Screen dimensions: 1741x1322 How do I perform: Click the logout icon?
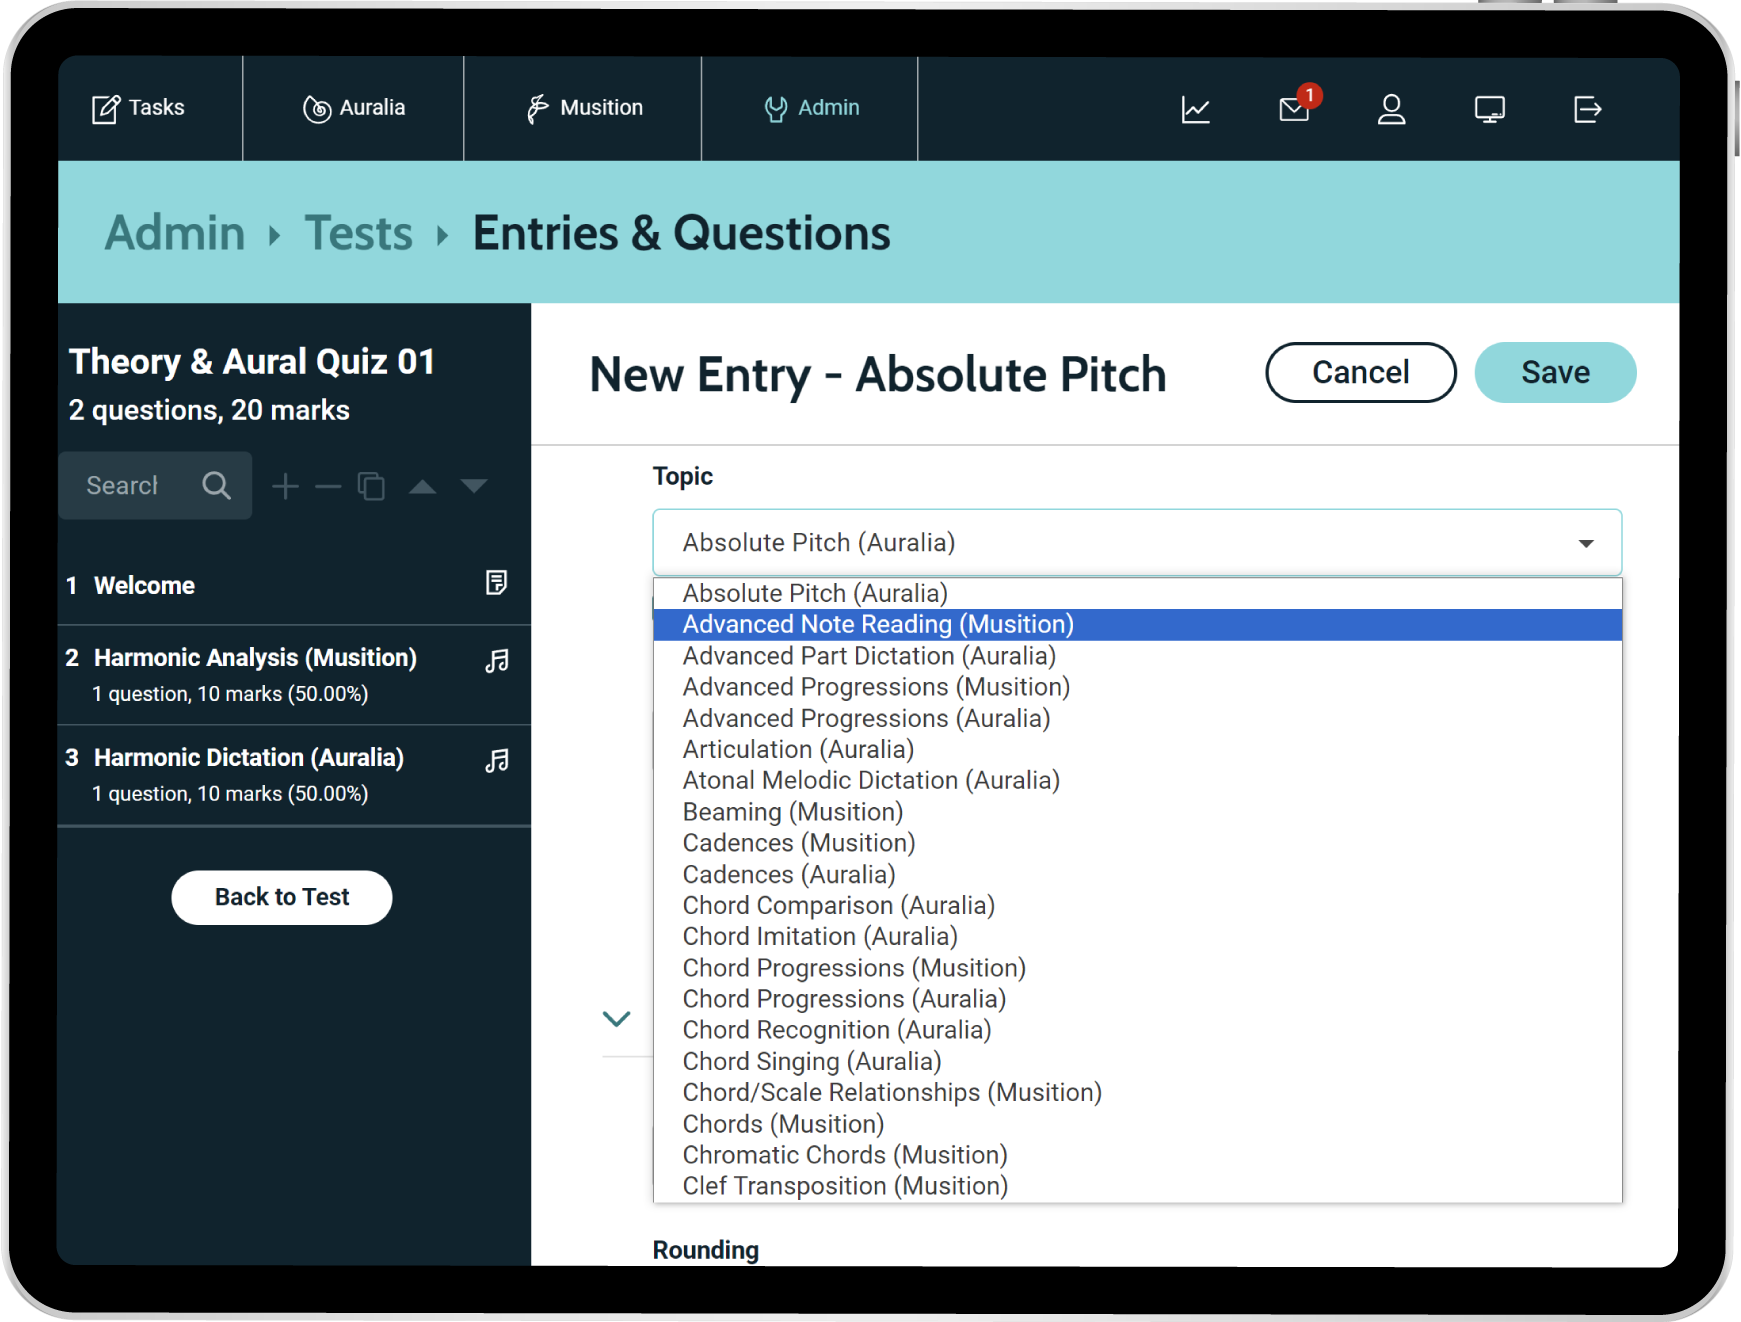pyautogui.click(x=1587, y=109)
